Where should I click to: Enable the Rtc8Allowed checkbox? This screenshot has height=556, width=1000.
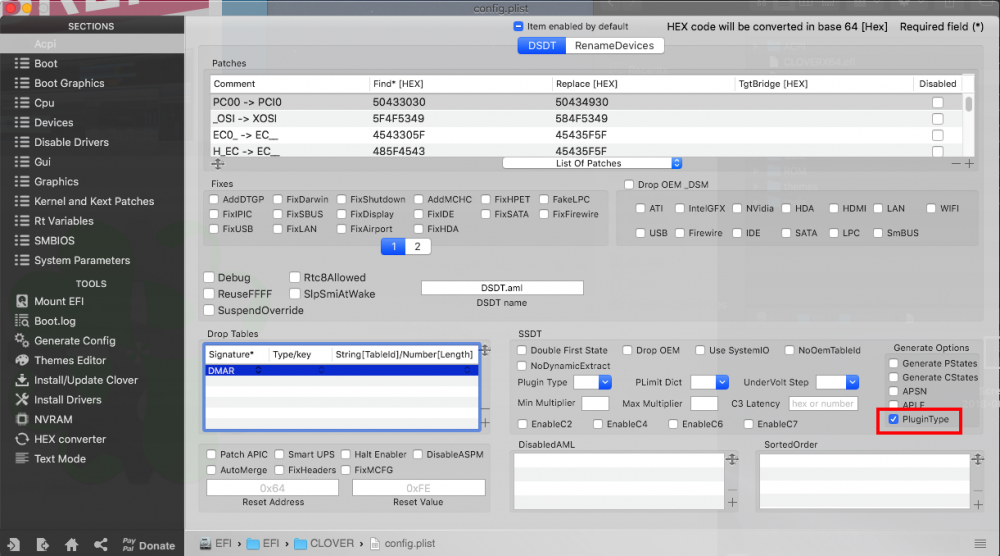click(295, 277)
